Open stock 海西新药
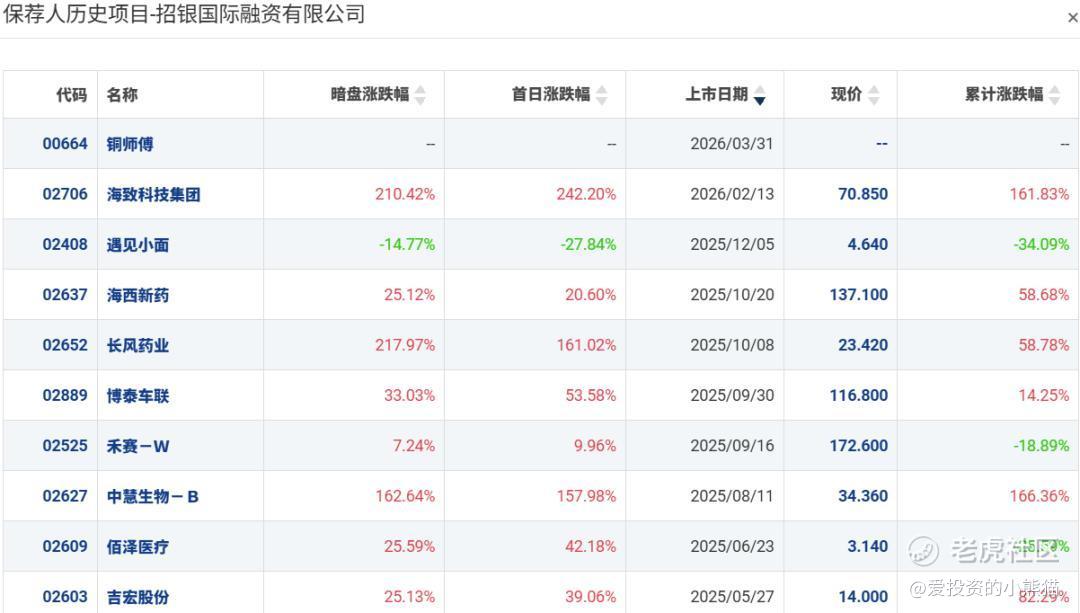 pos(137,295)
